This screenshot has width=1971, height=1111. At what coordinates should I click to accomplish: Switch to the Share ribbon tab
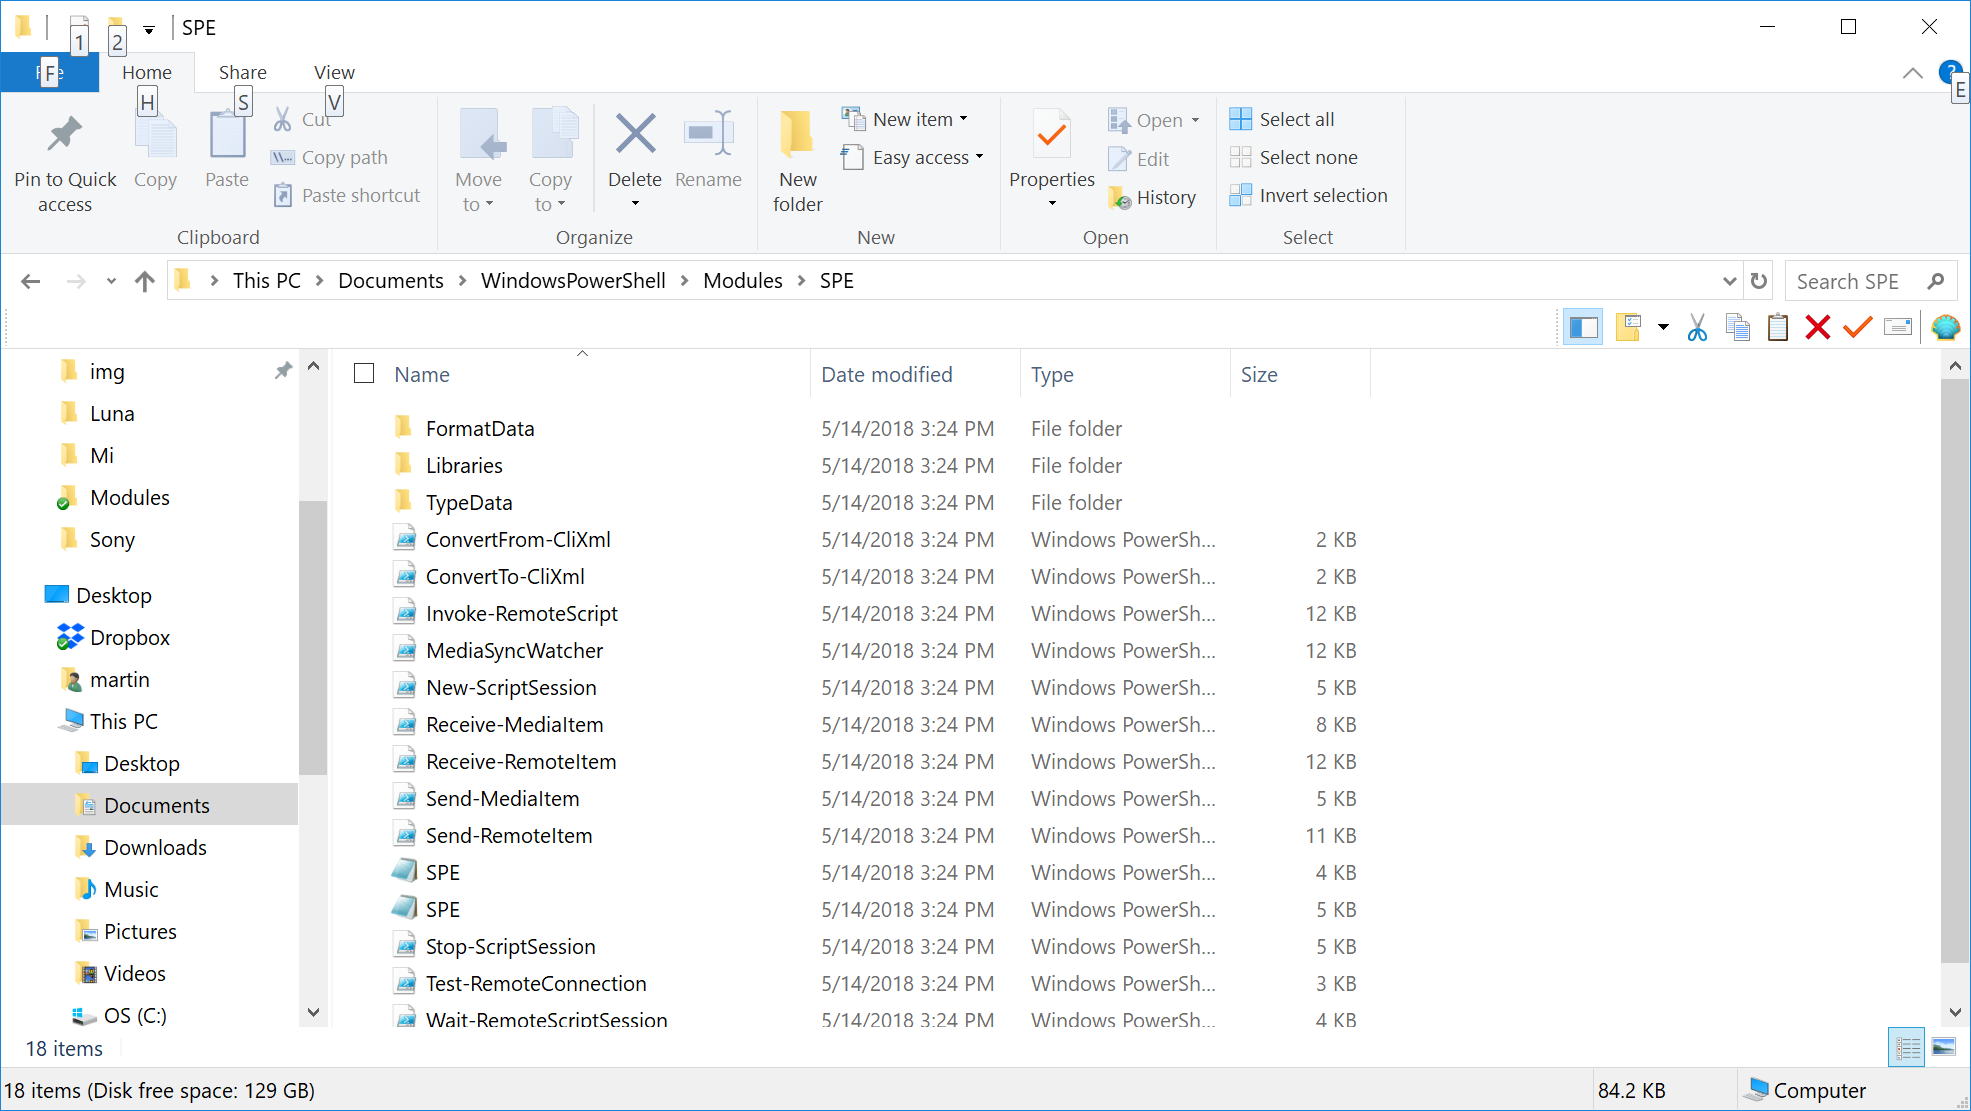coord(242,72)
